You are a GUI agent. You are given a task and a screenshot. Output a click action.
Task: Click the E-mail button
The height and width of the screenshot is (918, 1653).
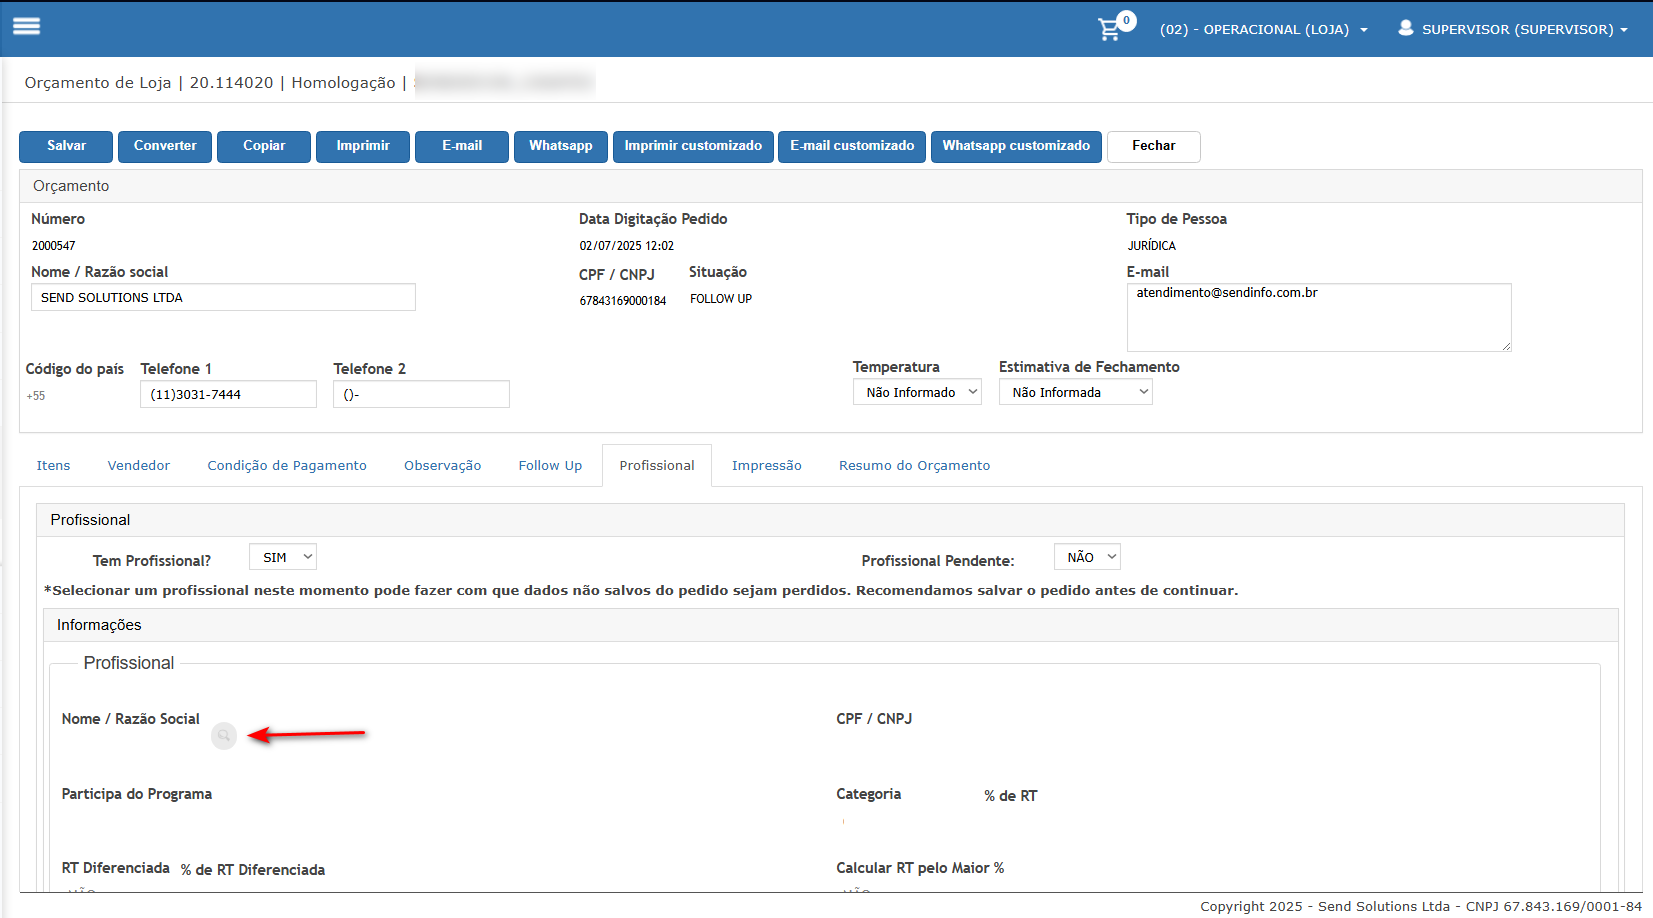462,146
